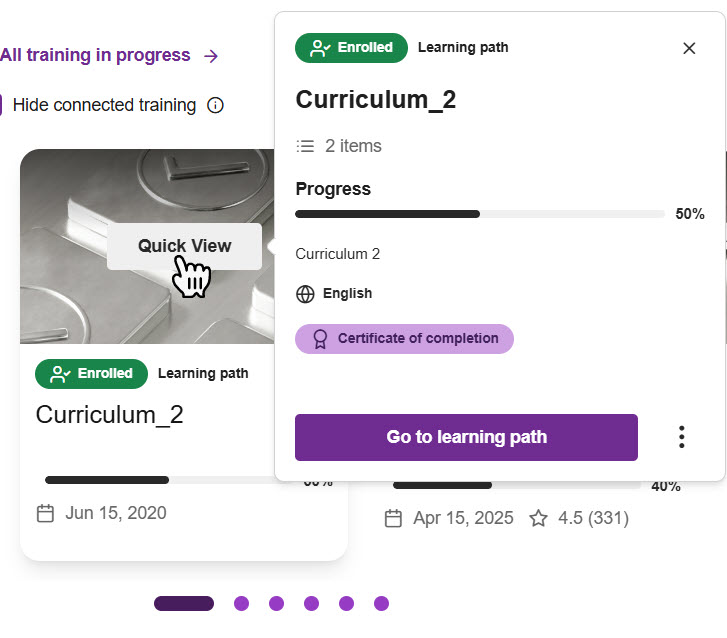
Task: Toggle the Hide connected training checkbox
Action: coord(1,105)
